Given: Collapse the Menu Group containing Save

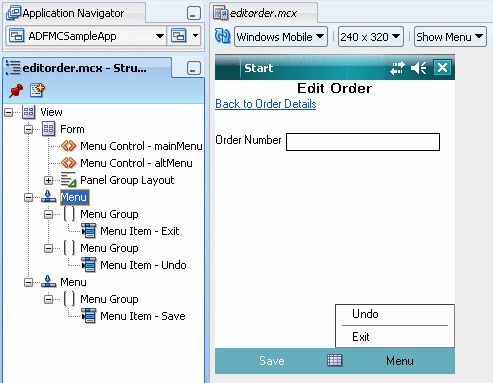Looking at the screenshot, I should pos(49,299).
